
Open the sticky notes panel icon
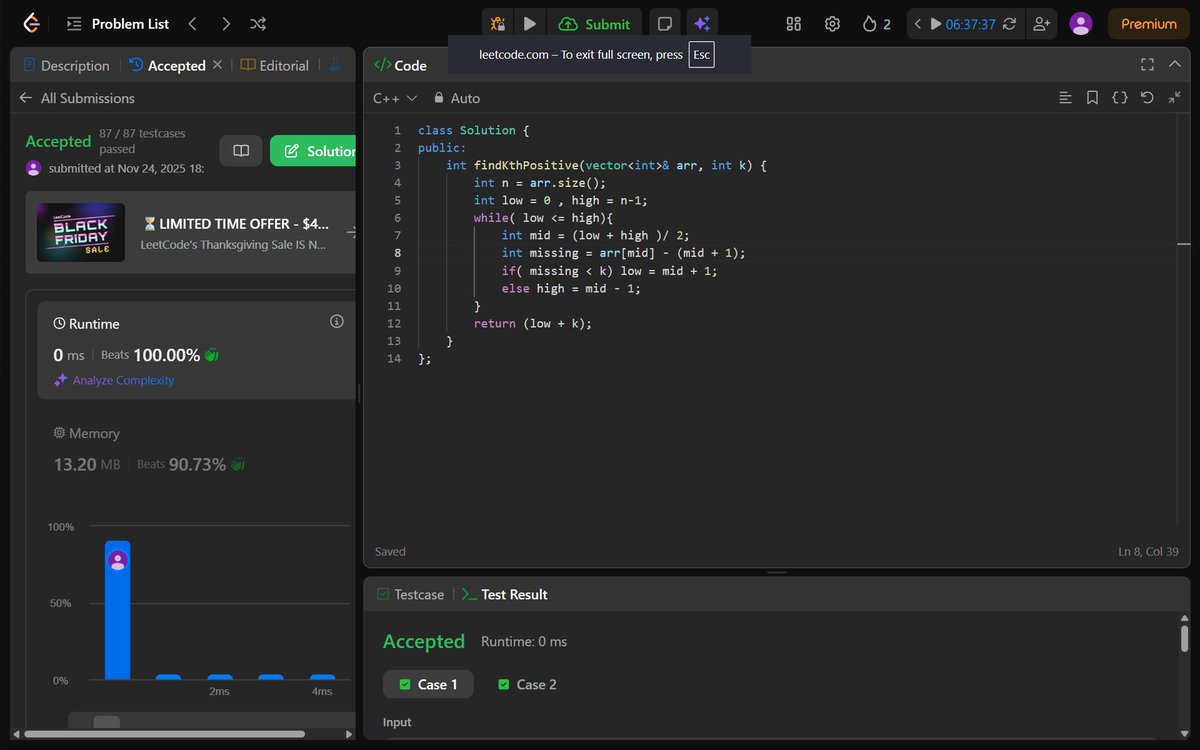click(664, 23)
